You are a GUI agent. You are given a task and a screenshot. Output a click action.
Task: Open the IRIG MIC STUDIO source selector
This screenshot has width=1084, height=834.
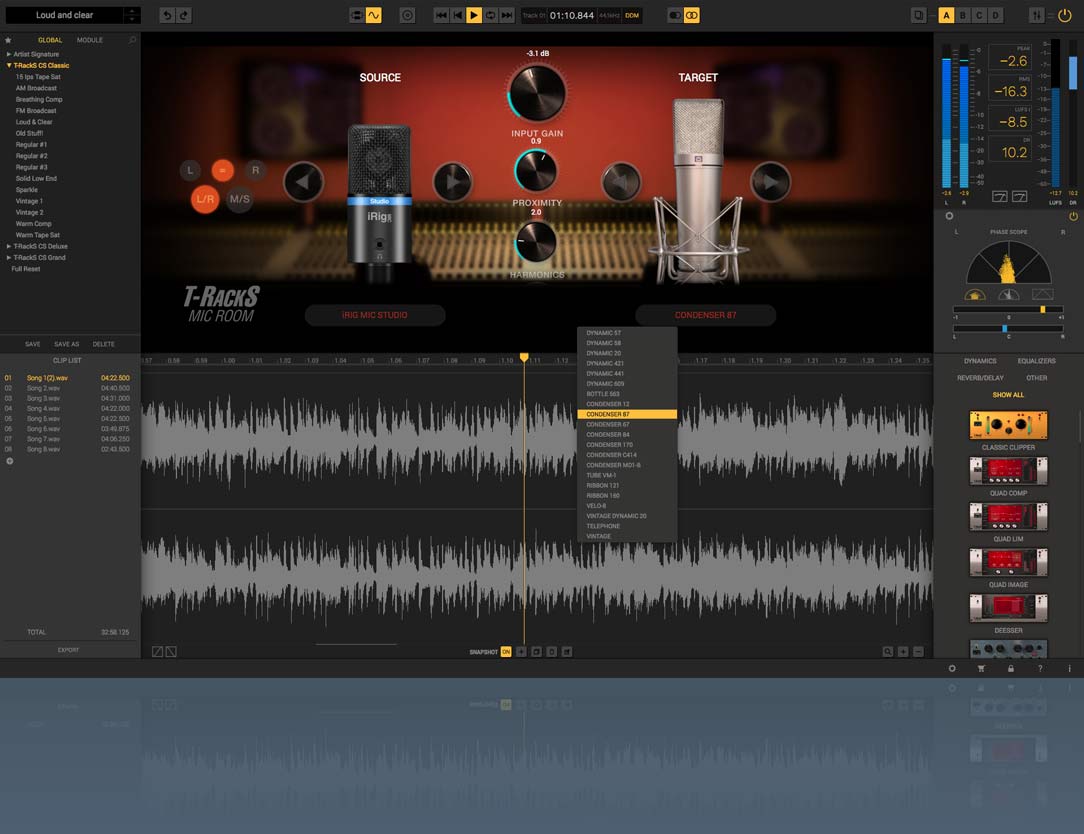point(375,314)
